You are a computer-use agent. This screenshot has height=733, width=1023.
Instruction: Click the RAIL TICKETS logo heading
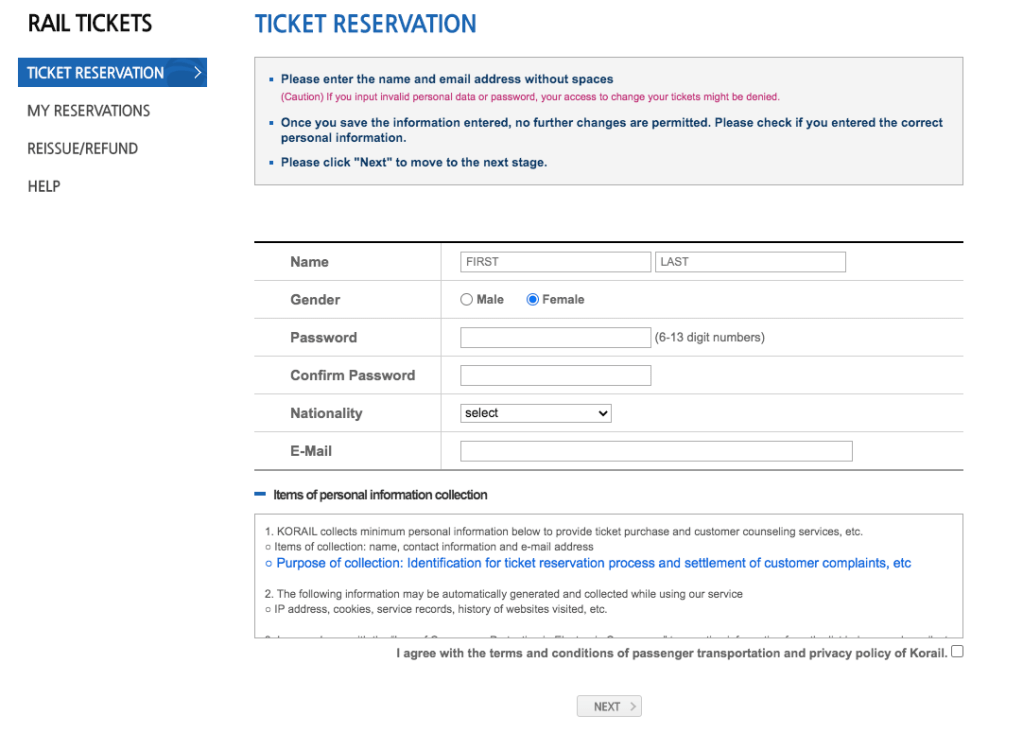click(90, 23)
